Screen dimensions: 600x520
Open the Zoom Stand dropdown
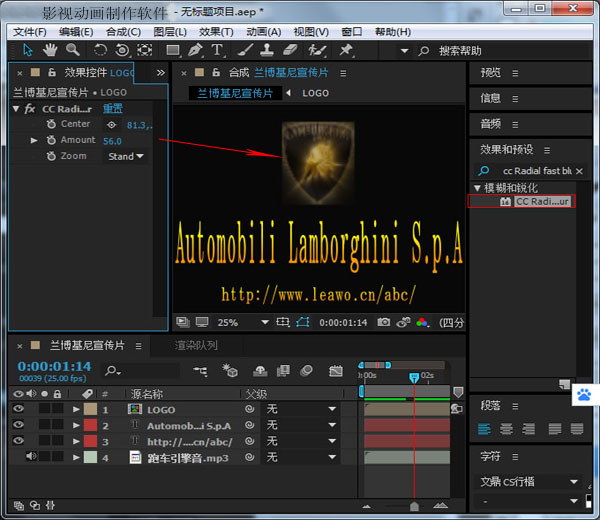pos(126,156)
